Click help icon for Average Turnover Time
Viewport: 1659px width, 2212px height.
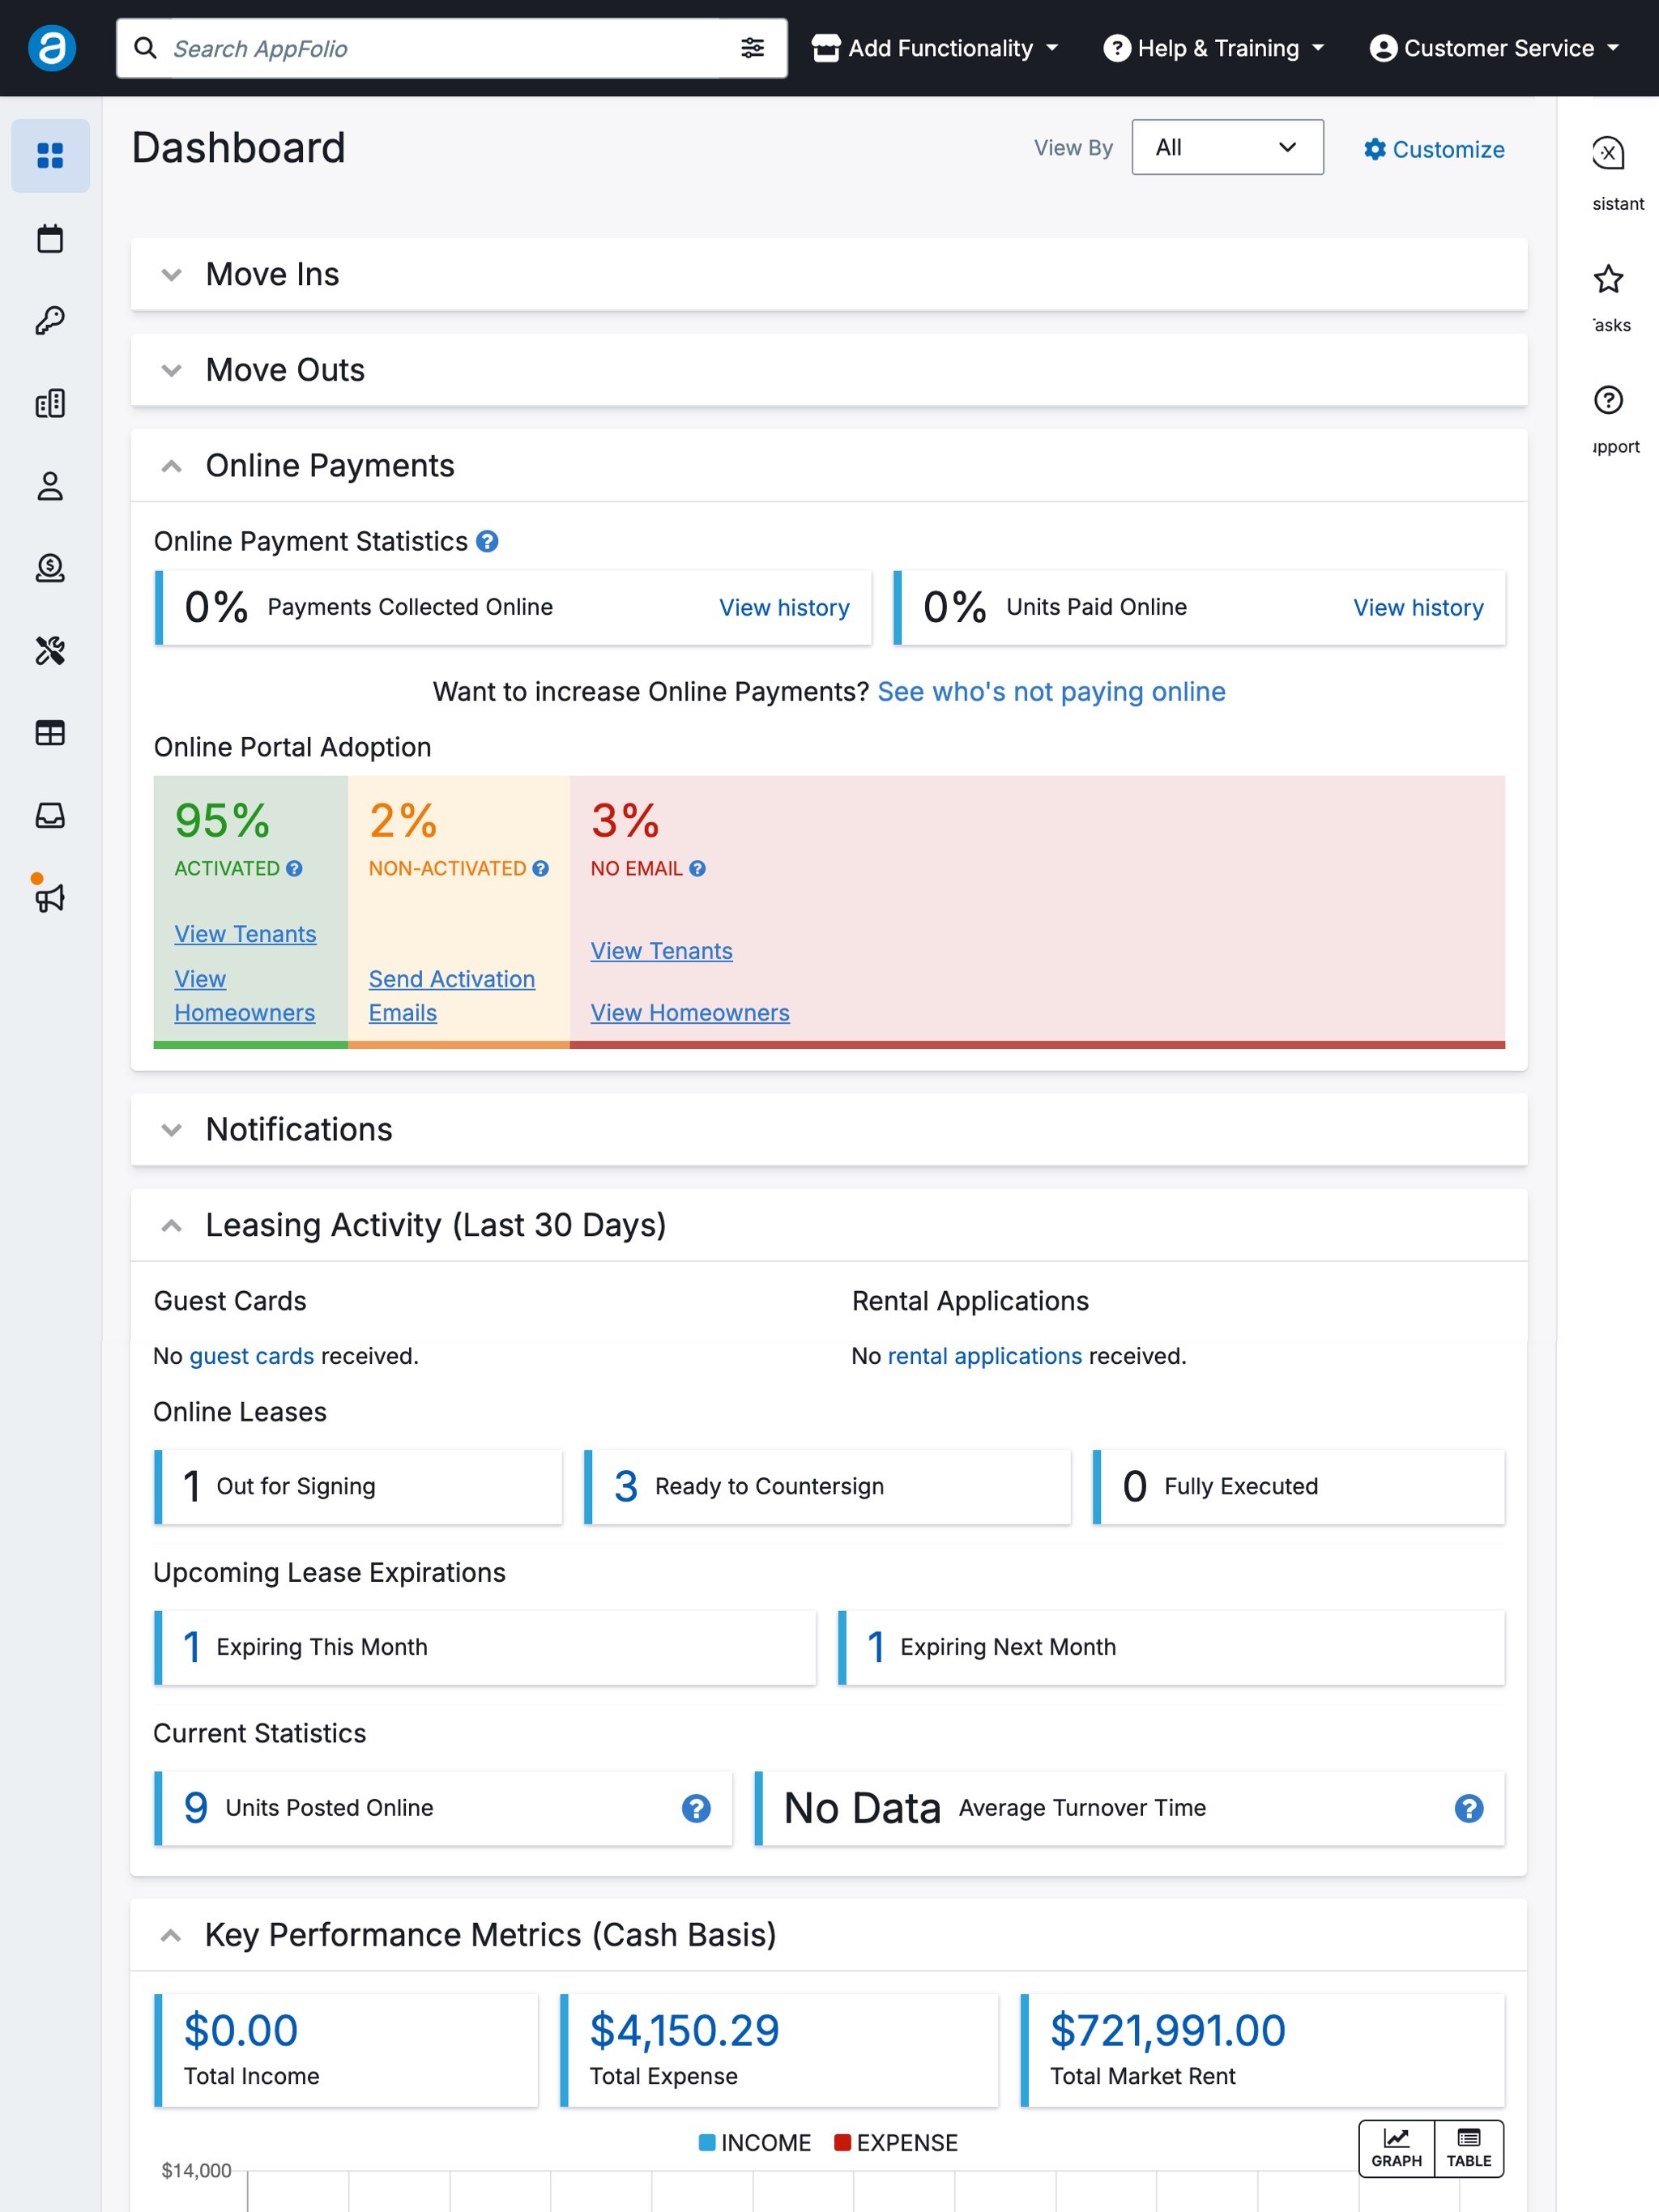(1468, 1808)
